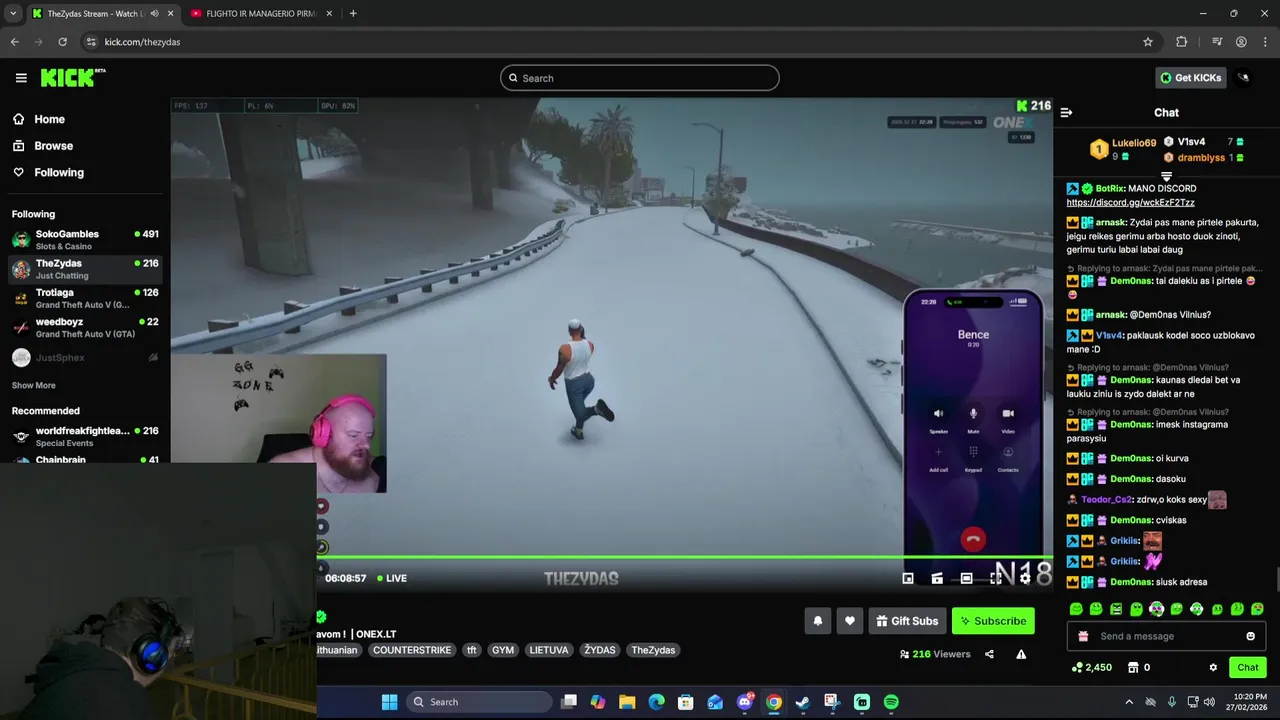Click the Send a message chat input
The height and width of the screenshot is (720, 1280).
pos(1166,636)
